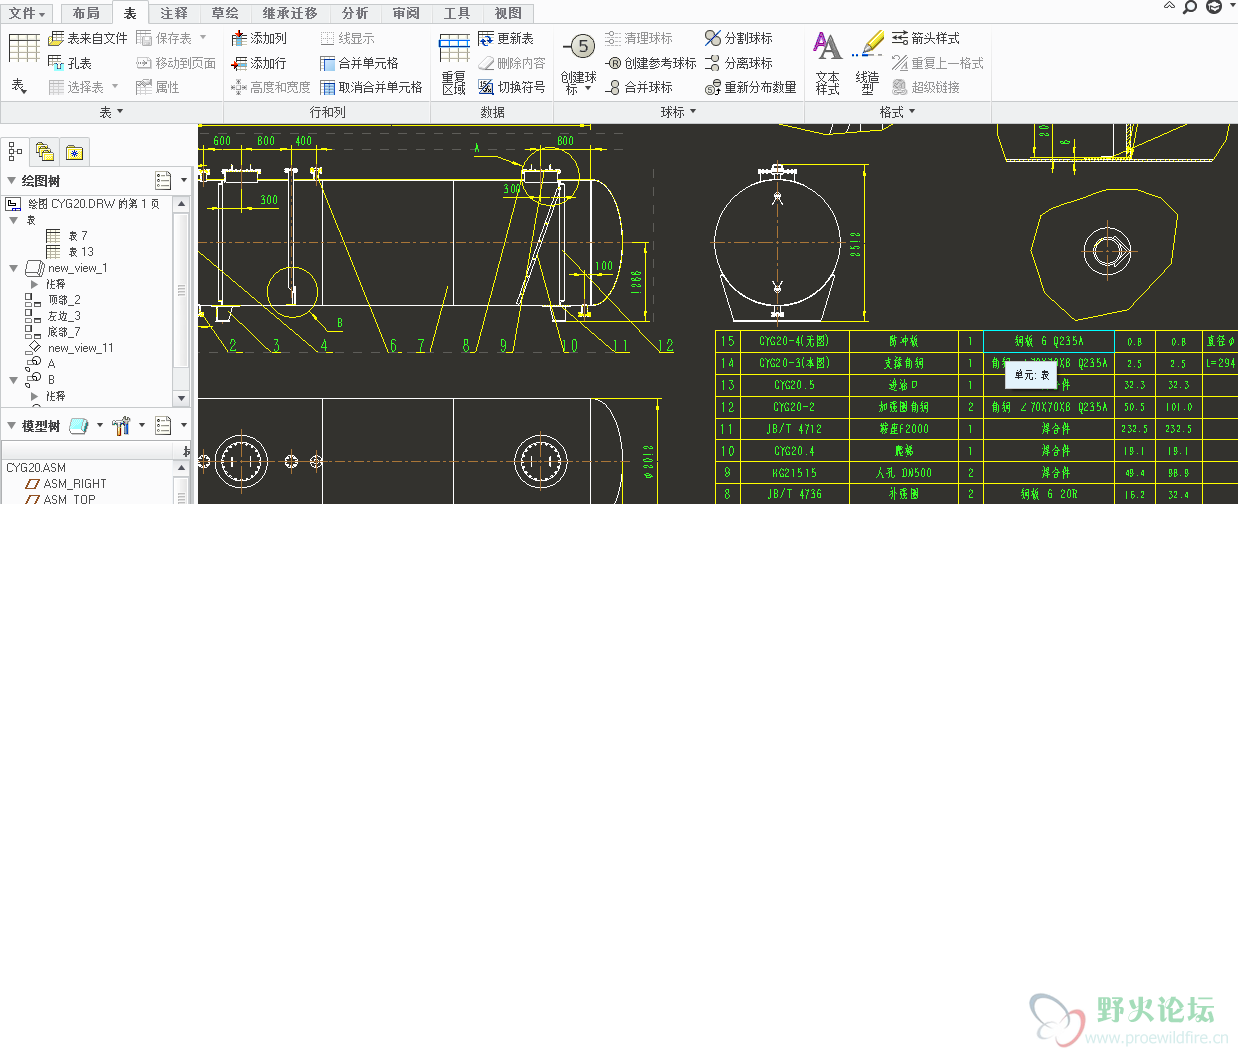Switch to the 工具 (Tools) tab
Image resolution: width=1238 pixels, height=1056 pixels.
[457, 13]
